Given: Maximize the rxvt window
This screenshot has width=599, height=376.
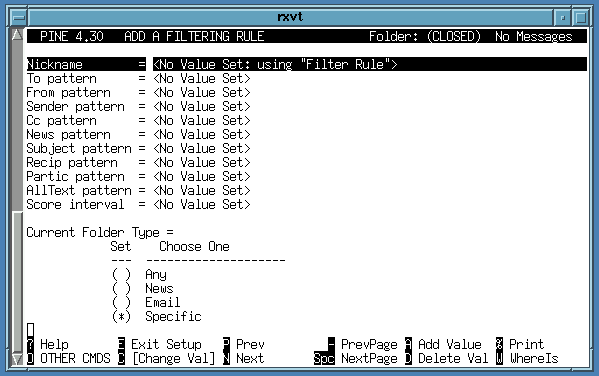Looking at the screenshot, I should click(x=581, y=17).
